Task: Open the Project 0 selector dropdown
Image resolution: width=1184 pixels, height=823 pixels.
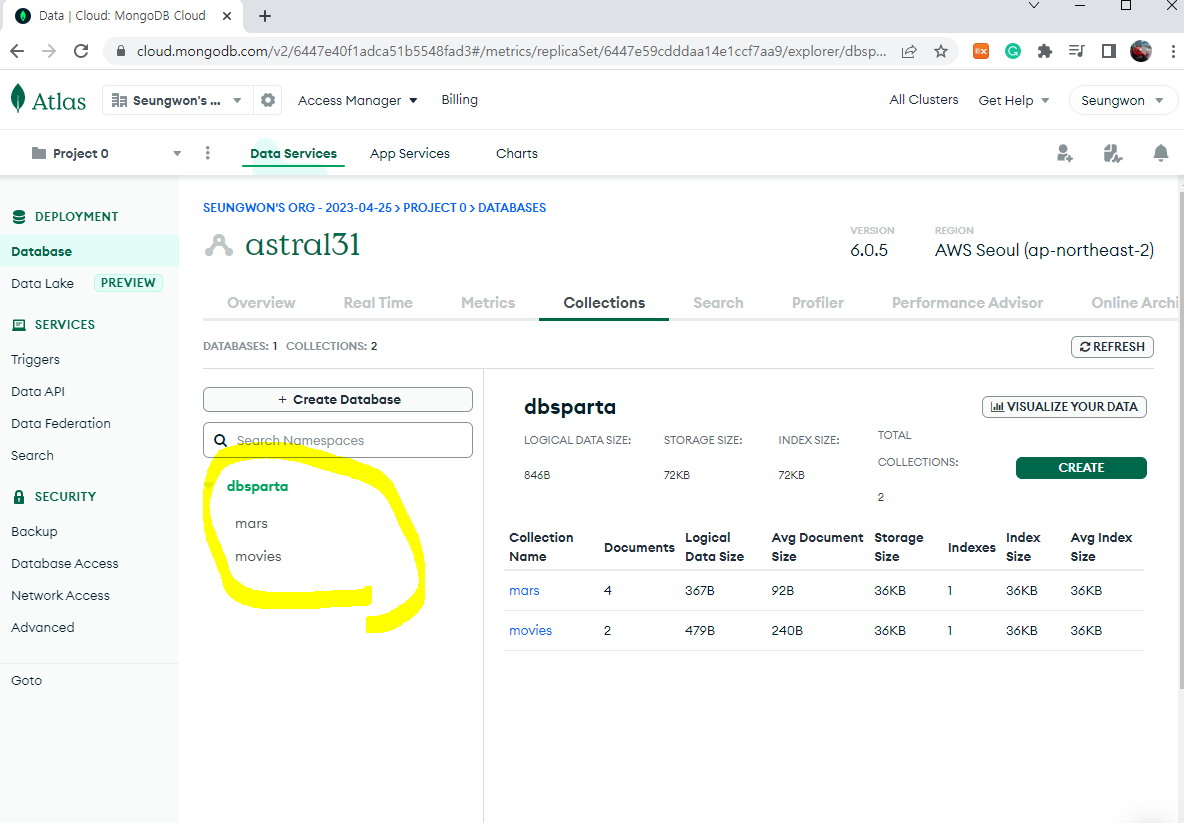Action: [106, 153]
